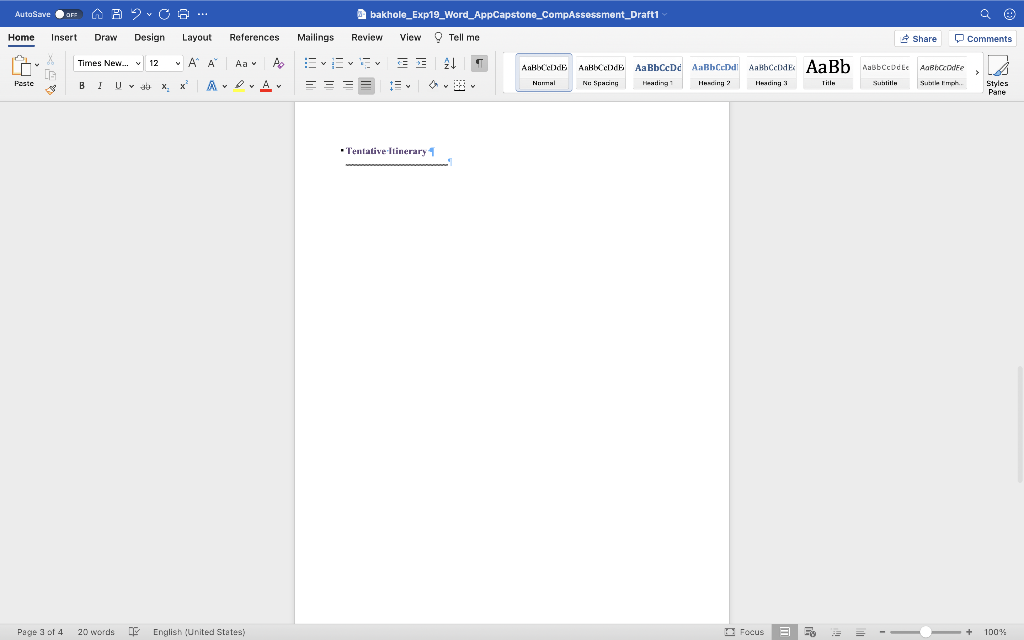Click the Clear Formatting icon
This screenshot has height=640, width=1024.
(x=278, y=63)
